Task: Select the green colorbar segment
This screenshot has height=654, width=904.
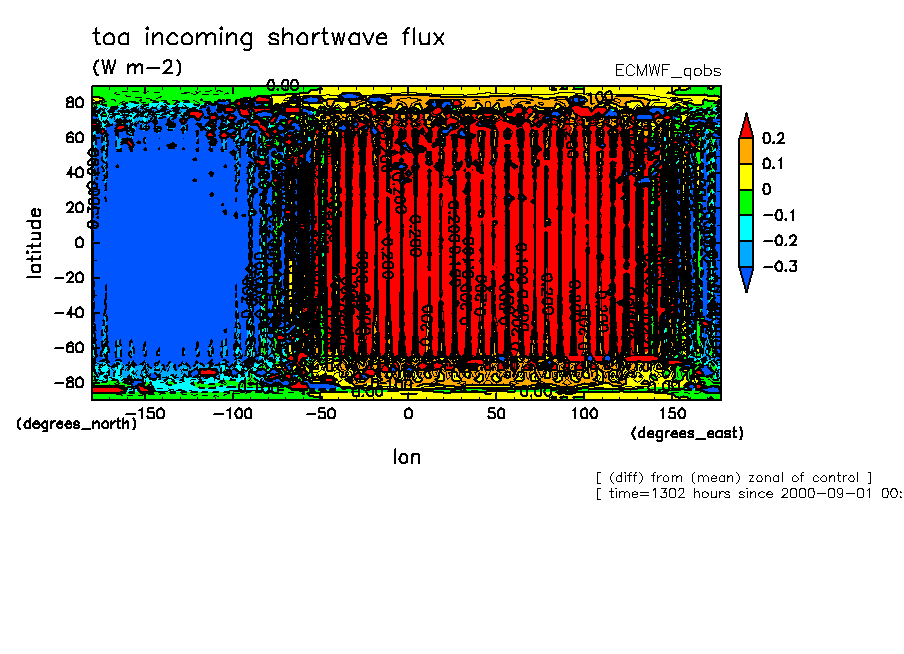Action: pos(746,202)
